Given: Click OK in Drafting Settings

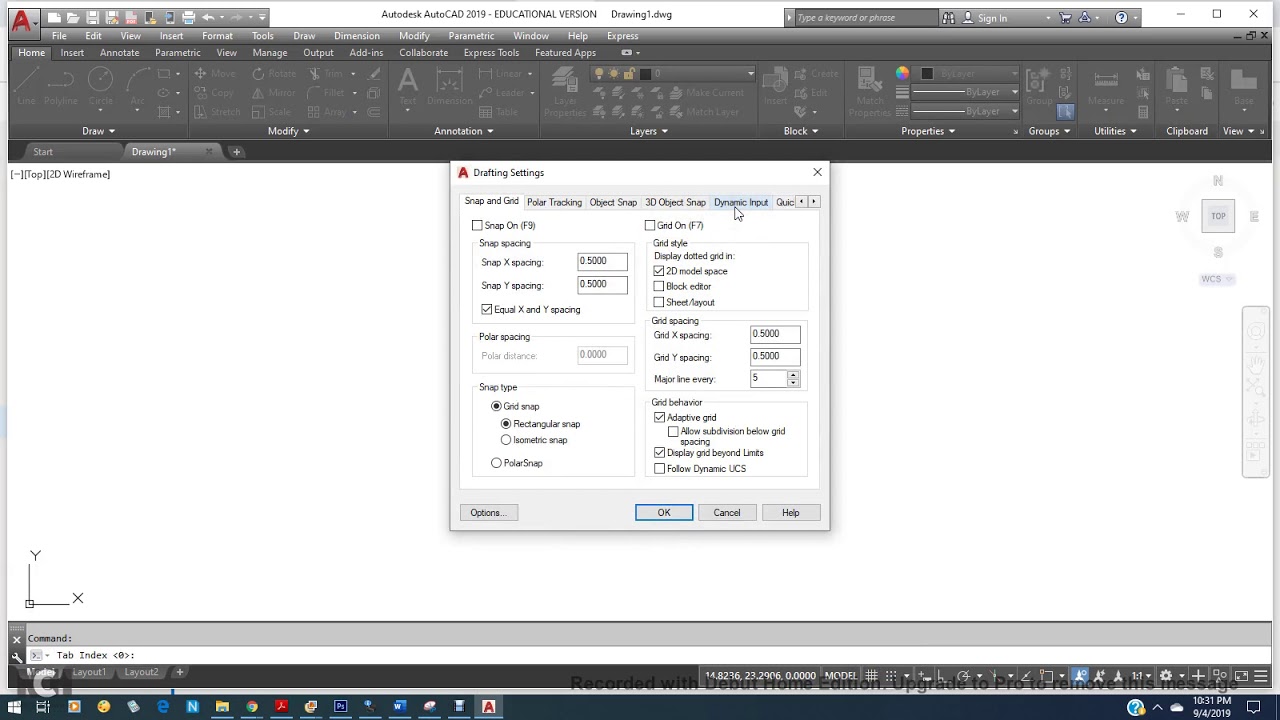Looking at the screenshot, I should 664,513.
